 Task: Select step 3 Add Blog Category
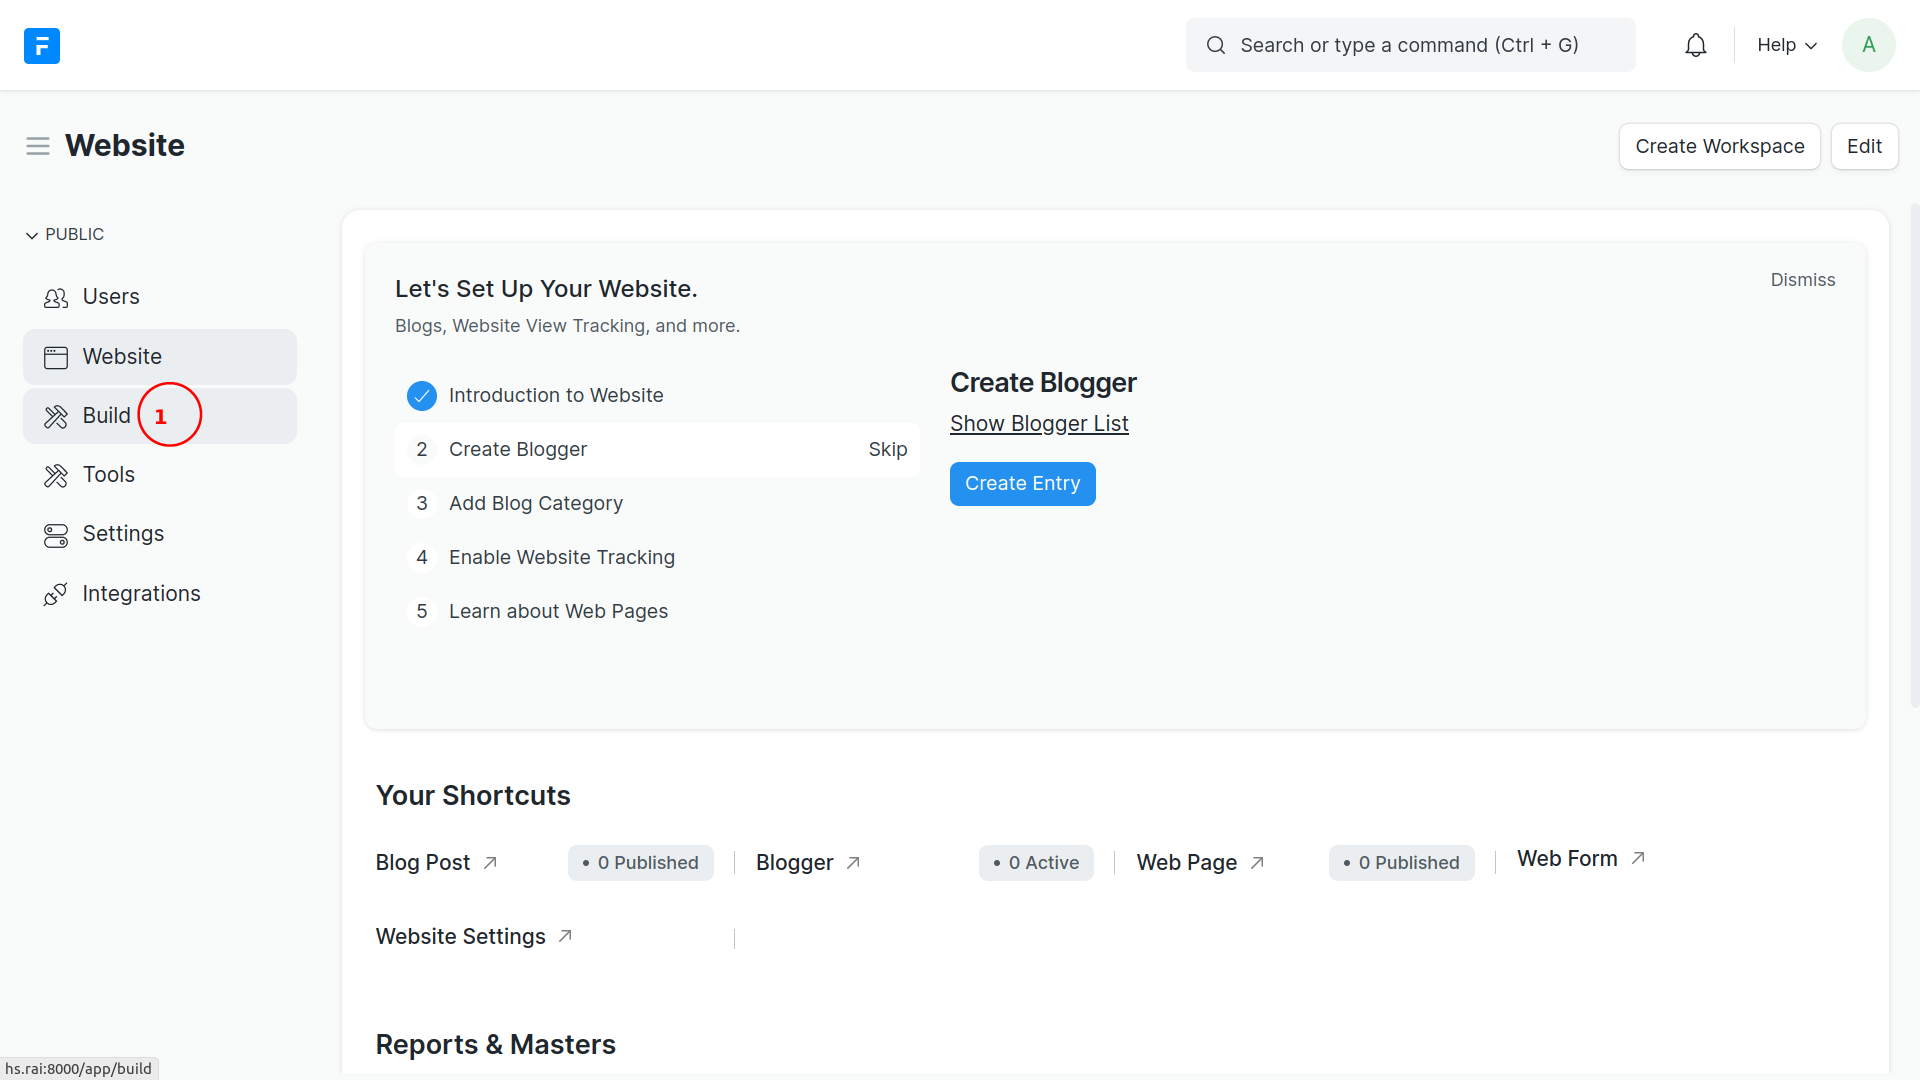[x=536, y=503]
